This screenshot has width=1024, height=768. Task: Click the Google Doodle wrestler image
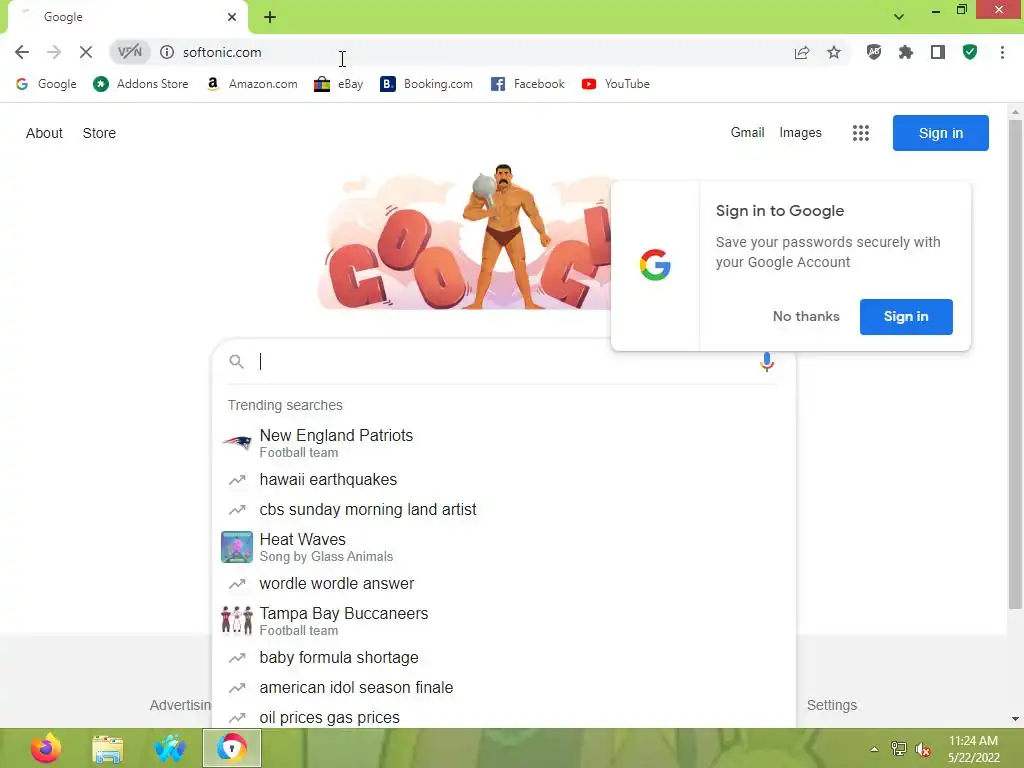465,236
